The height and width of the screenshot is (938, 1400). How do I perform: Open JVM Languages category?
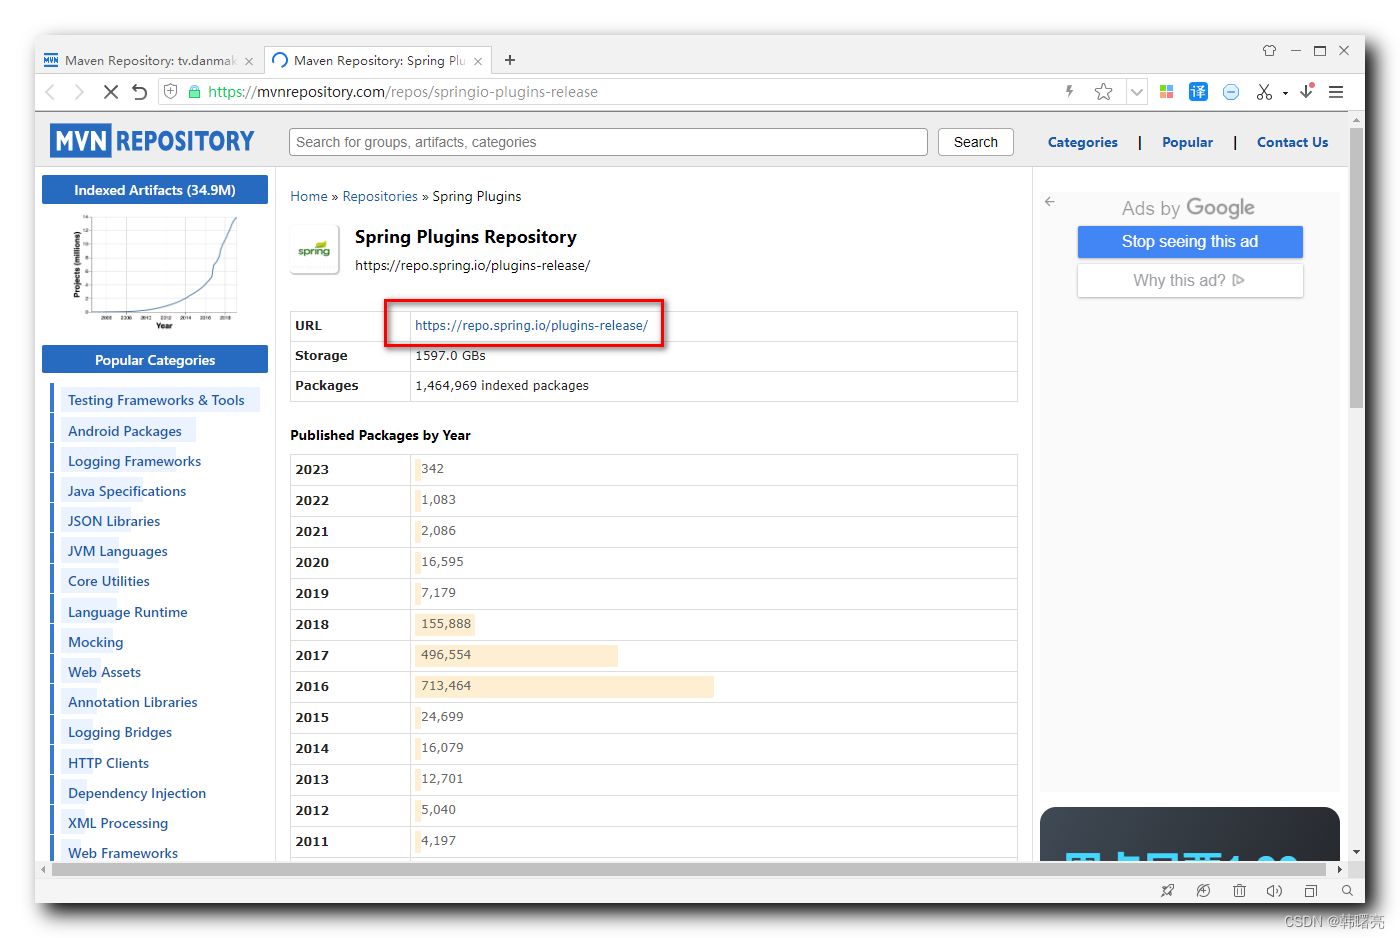point(118,551)
